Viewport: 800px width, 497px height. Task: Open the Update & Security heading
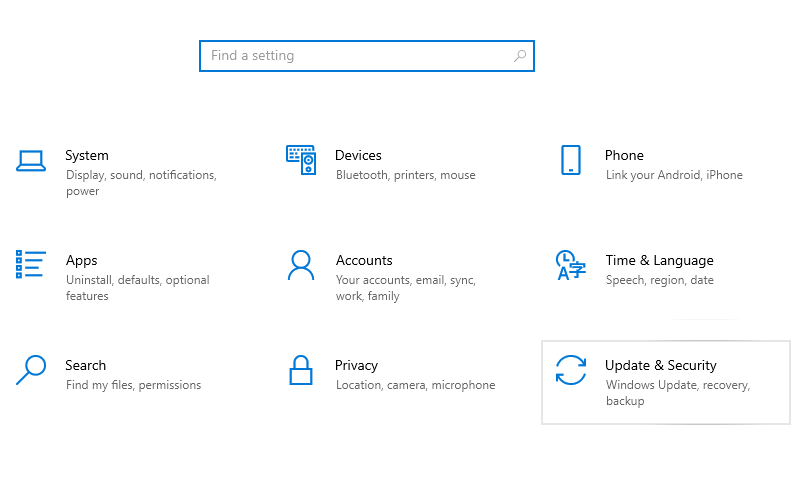pos(661,365)
